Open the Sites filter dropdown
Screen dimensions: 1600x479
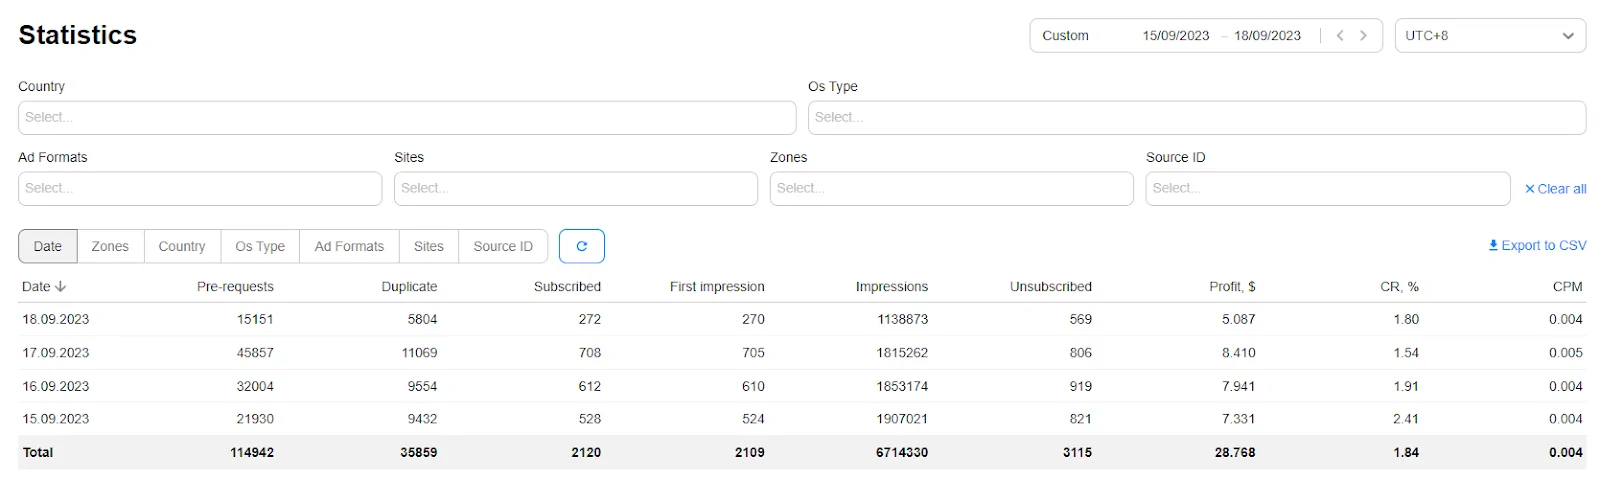[x=575, y=188]
